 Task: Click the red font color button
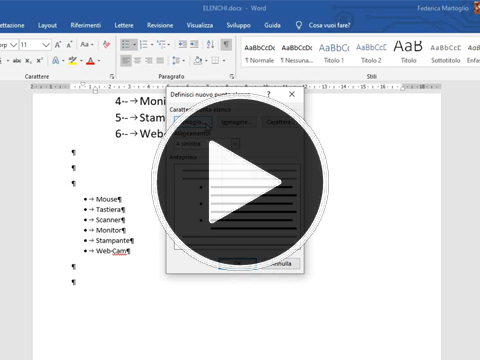coord(90,61)
